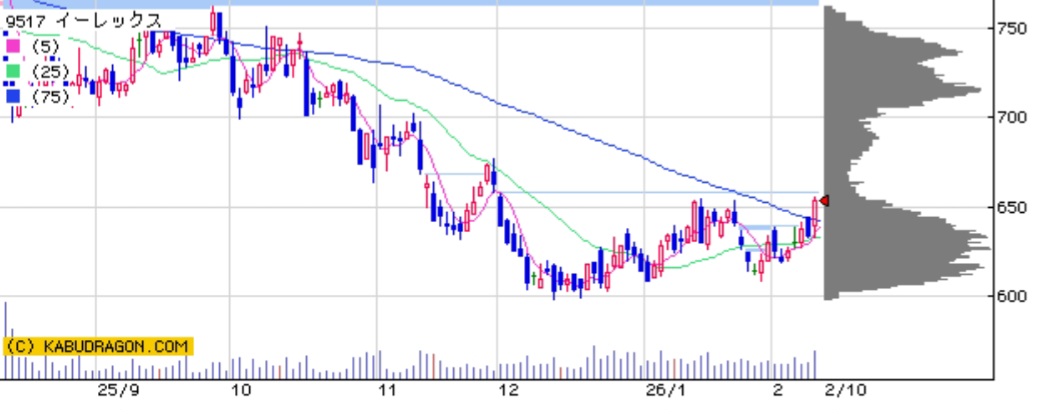Click the pink 5-day moving average swatch

(13, 46)
